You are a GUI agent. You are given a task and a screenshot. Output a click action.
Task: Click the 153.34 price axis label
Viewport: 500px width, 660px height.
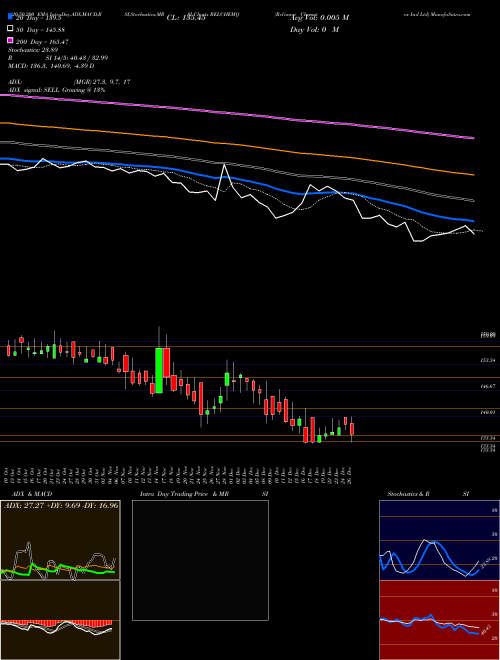point(488,361)
